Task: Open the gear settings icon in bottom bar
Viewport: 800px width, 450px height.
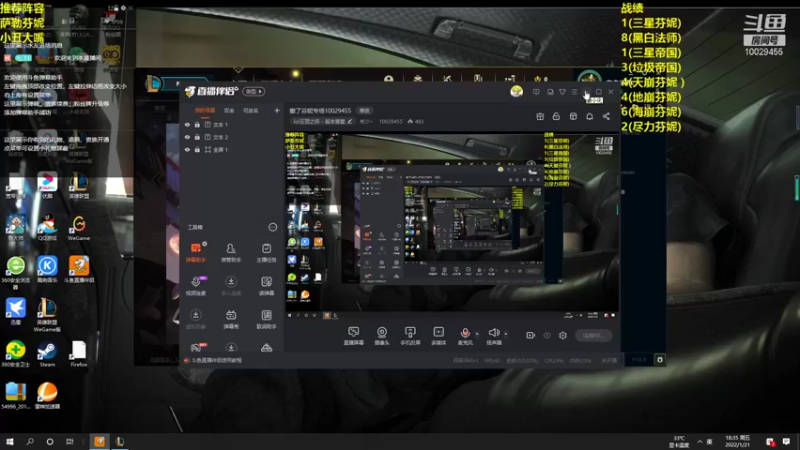Action: 563,335
